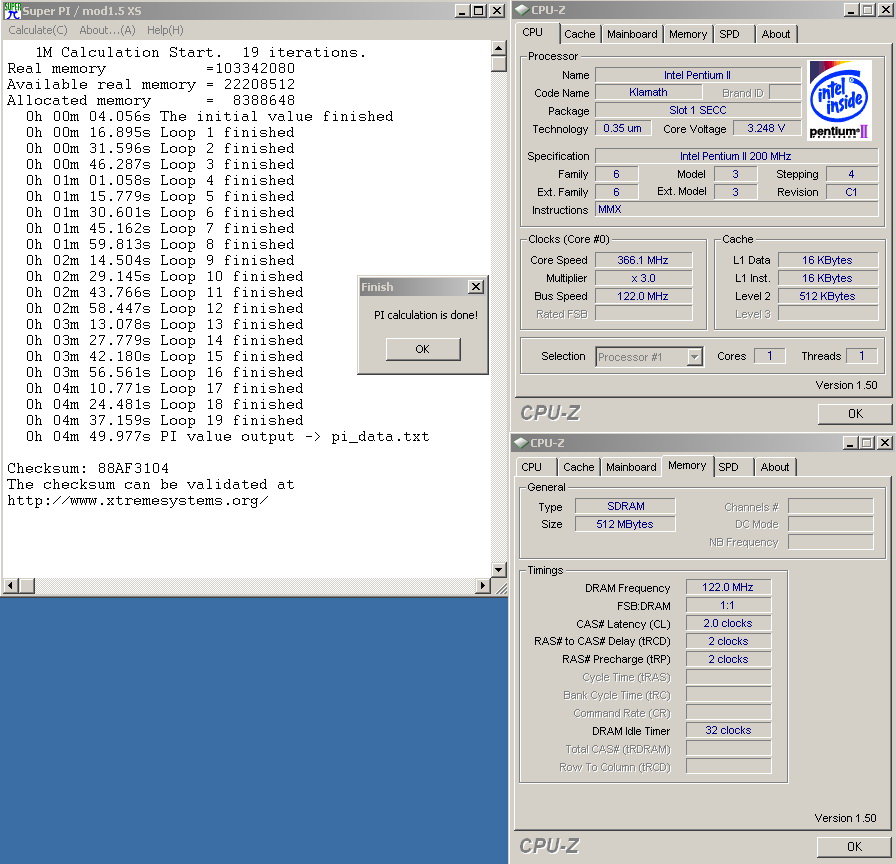Switch to the Memory tab in the top CPU-Z window
This screenshot has width=896, height=864.
point(688,34)
